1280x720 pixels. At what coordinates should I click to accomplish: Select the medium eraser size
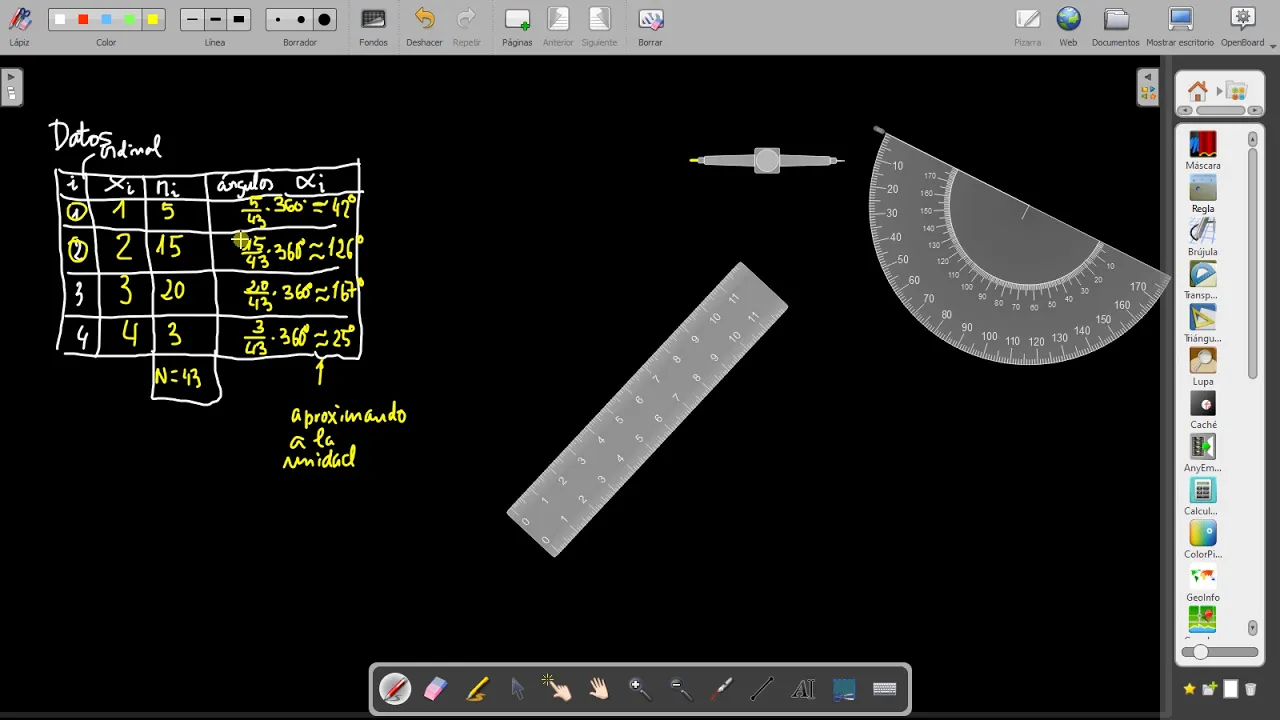click(301, 20)
